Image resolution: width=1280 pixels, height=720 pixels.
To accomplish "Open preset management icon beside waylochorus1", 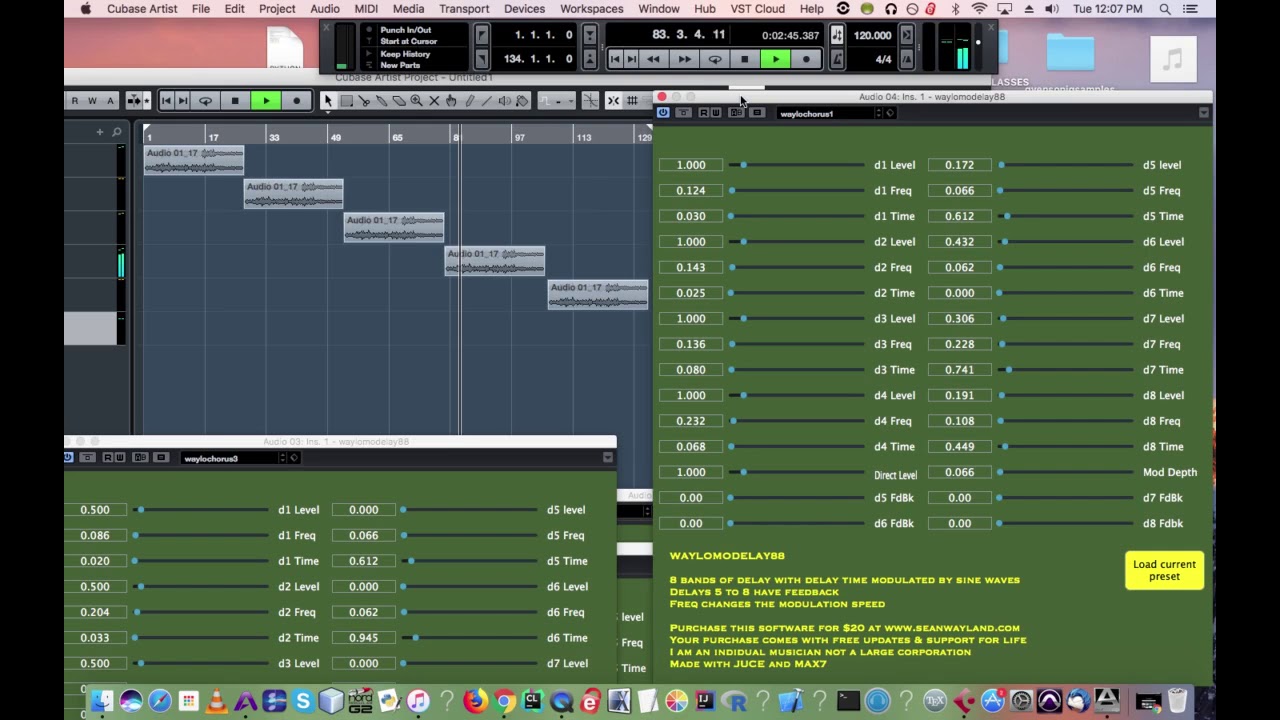I will pos(890,114).
